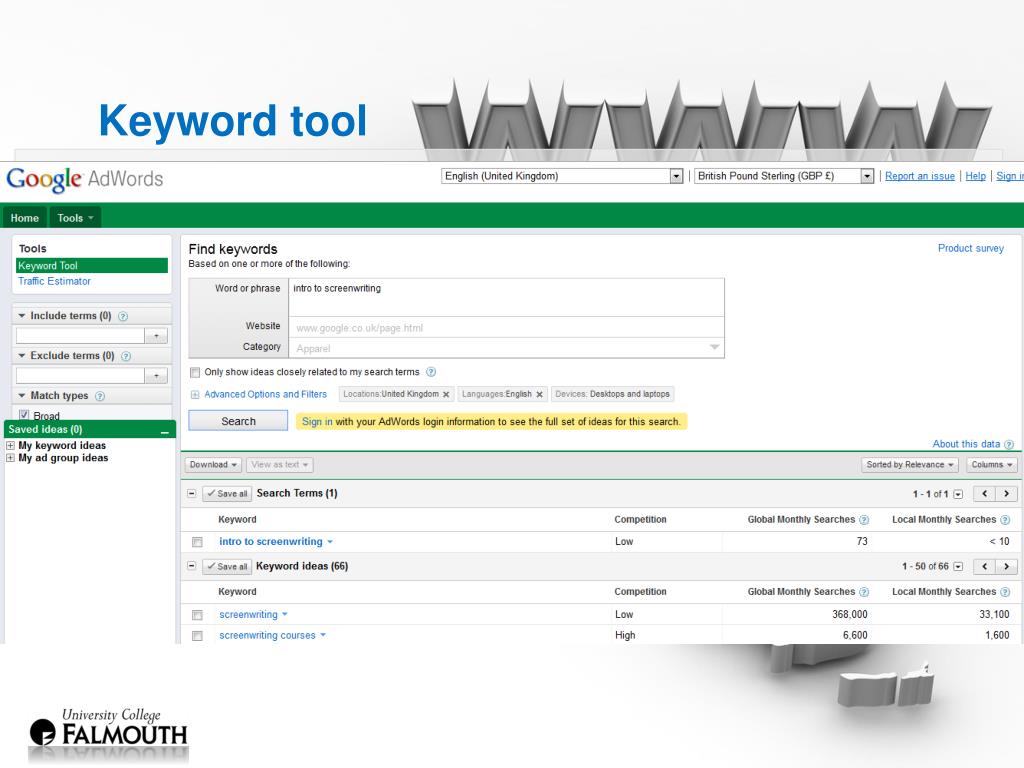Click the Website input field
Image resolution: width=1024 pixels, height=768 pixels.
pos(507,328)
